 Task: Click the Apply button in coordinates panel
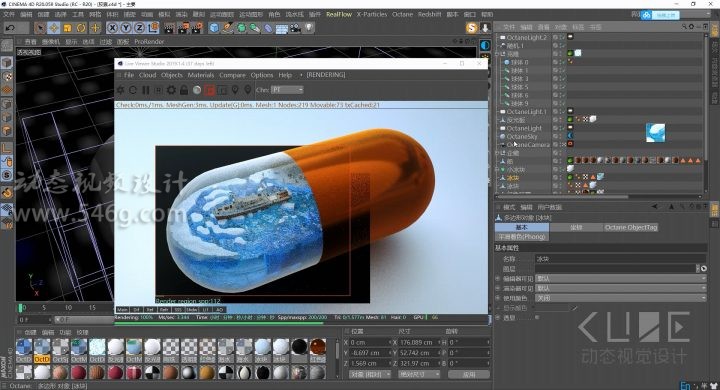click(x=468, y=374)
